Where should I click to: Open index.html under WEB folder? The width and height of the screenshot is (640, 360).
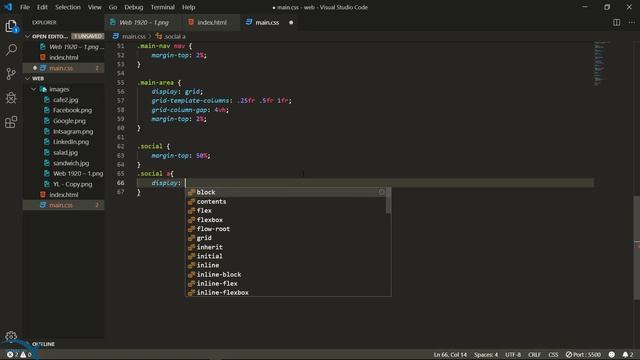click(63, 195)
